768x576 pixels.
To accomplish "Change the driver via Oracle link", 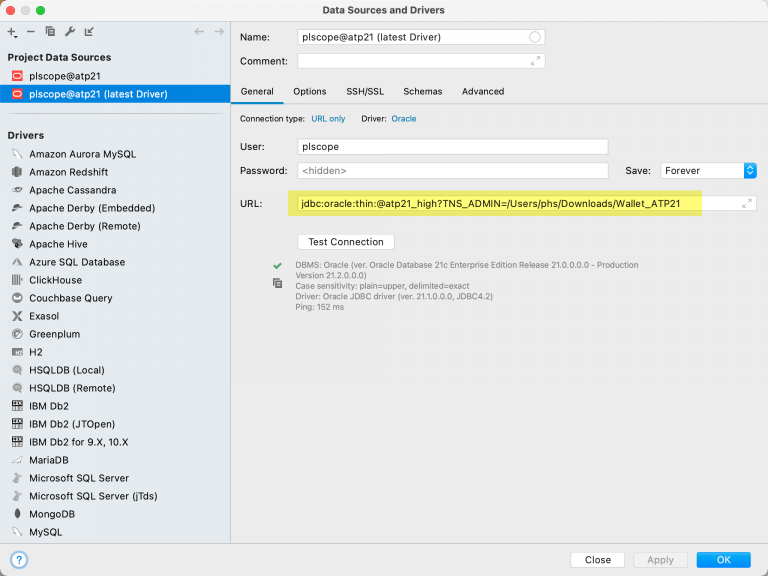I will [404, 119].
